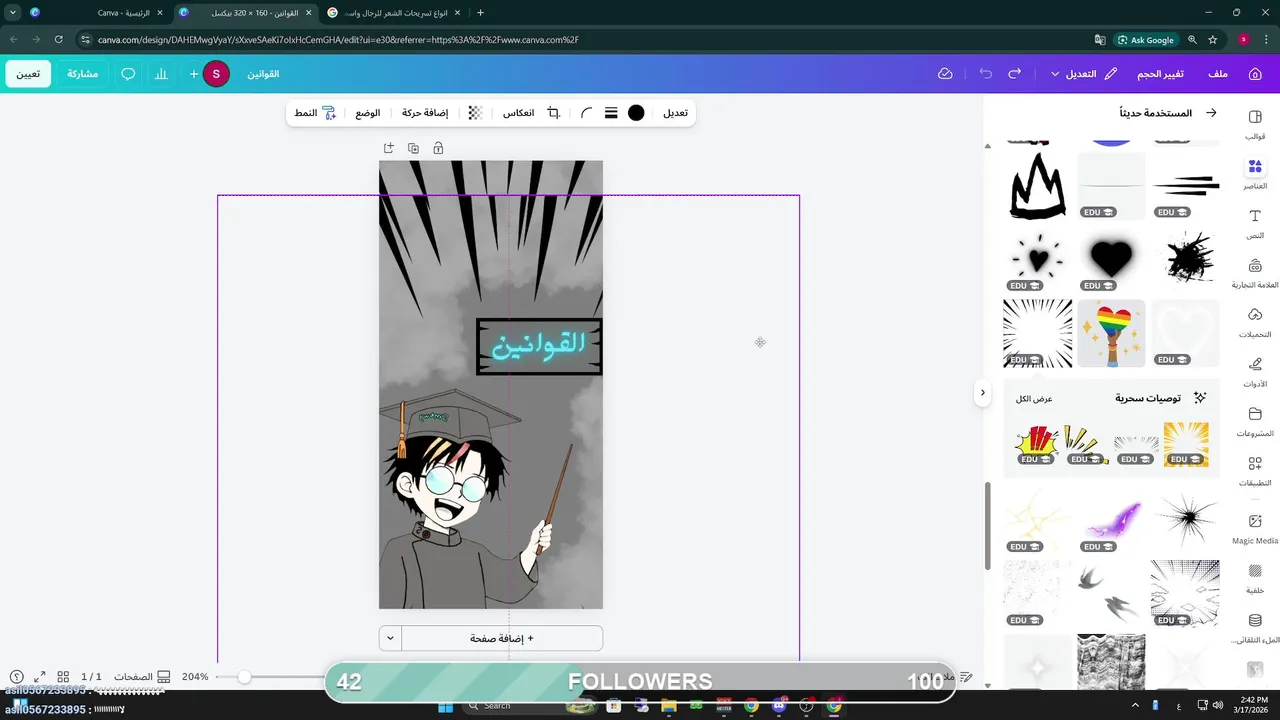Open the Projects (المشروعات) sidebar panel

coord(1255,422)
